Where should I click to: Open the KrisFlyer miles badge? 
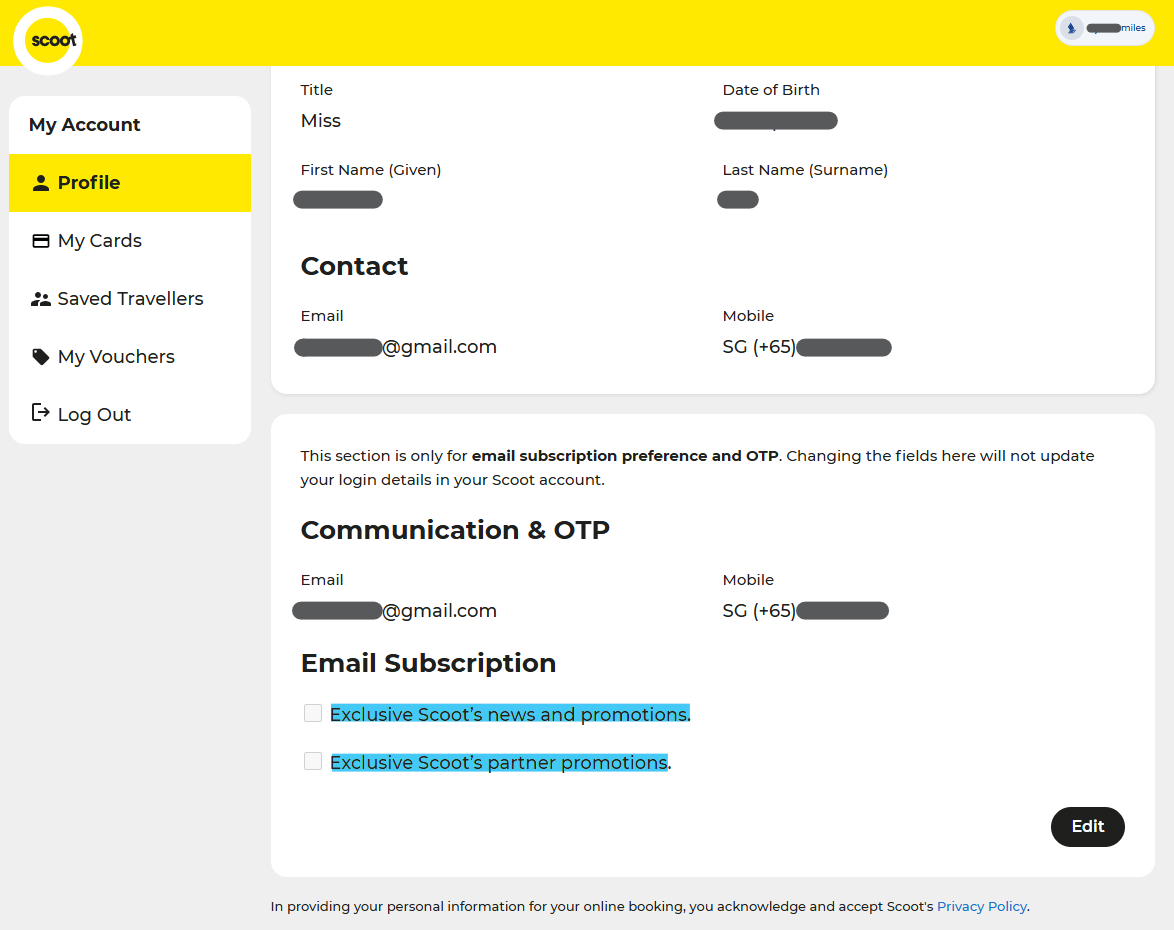1104,28
